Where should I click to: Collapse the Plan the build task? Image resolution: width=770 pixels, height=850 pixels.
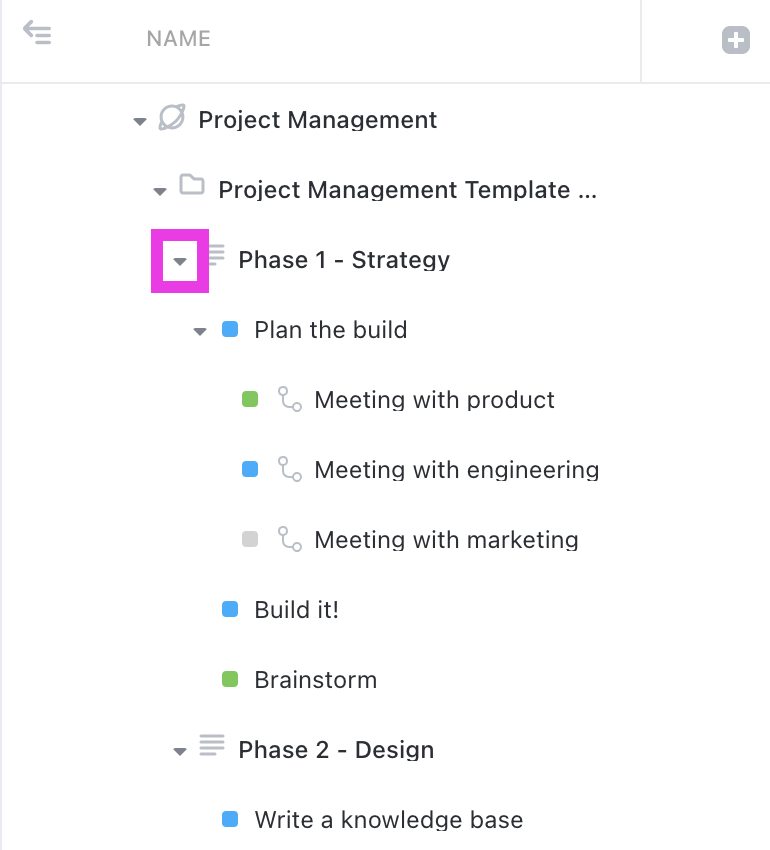coord(200,331)
